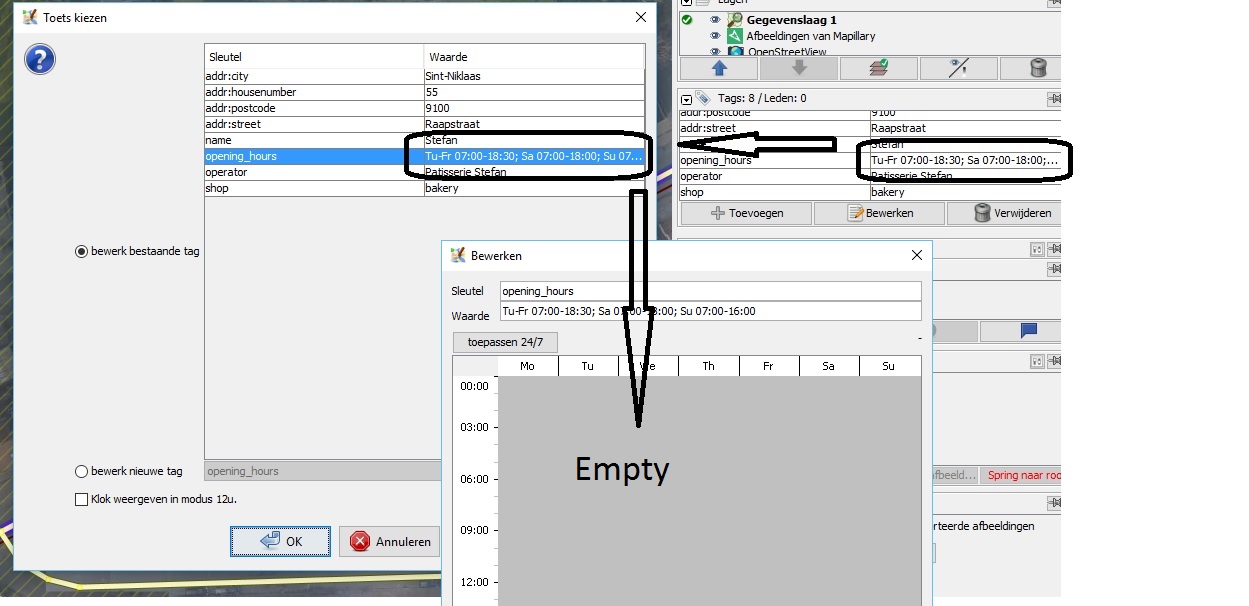Click the Fr day column header
1249x606 pixels.
[768, 366]
